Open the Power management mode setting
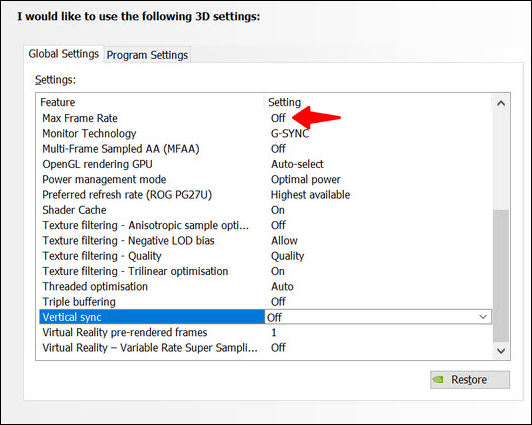This screenshot has height=425, width=532. [x=305, y=179]
